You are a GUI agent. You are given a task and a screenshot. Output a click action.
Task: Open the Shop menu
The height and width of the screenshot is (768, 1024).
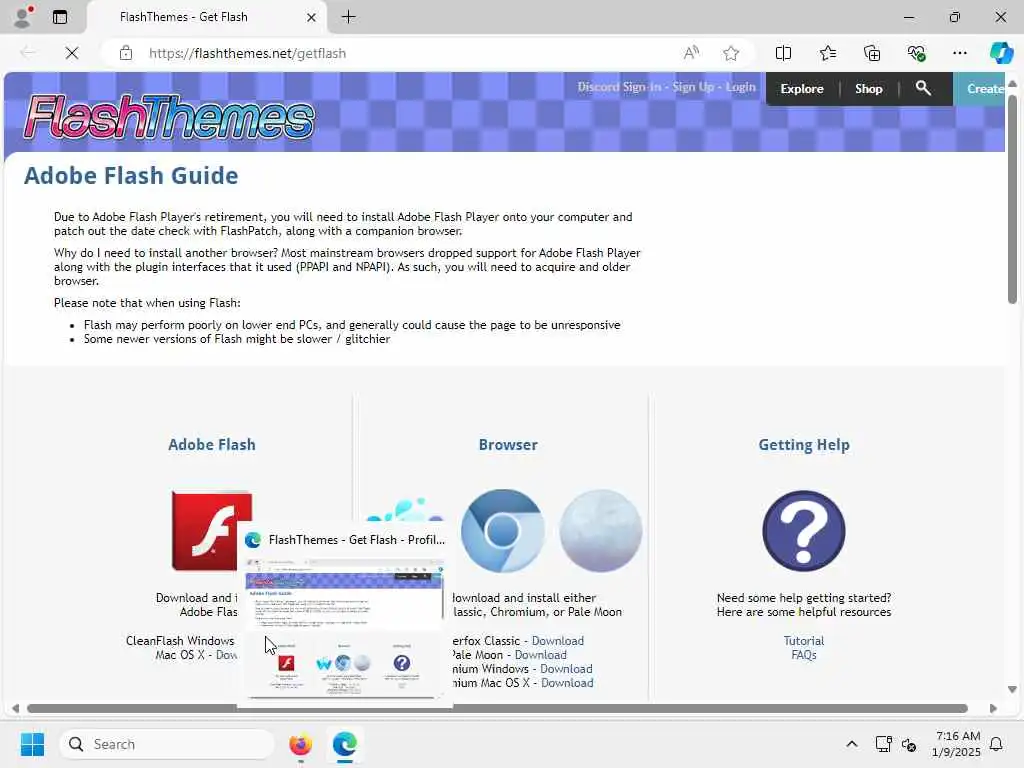[869, 89]
